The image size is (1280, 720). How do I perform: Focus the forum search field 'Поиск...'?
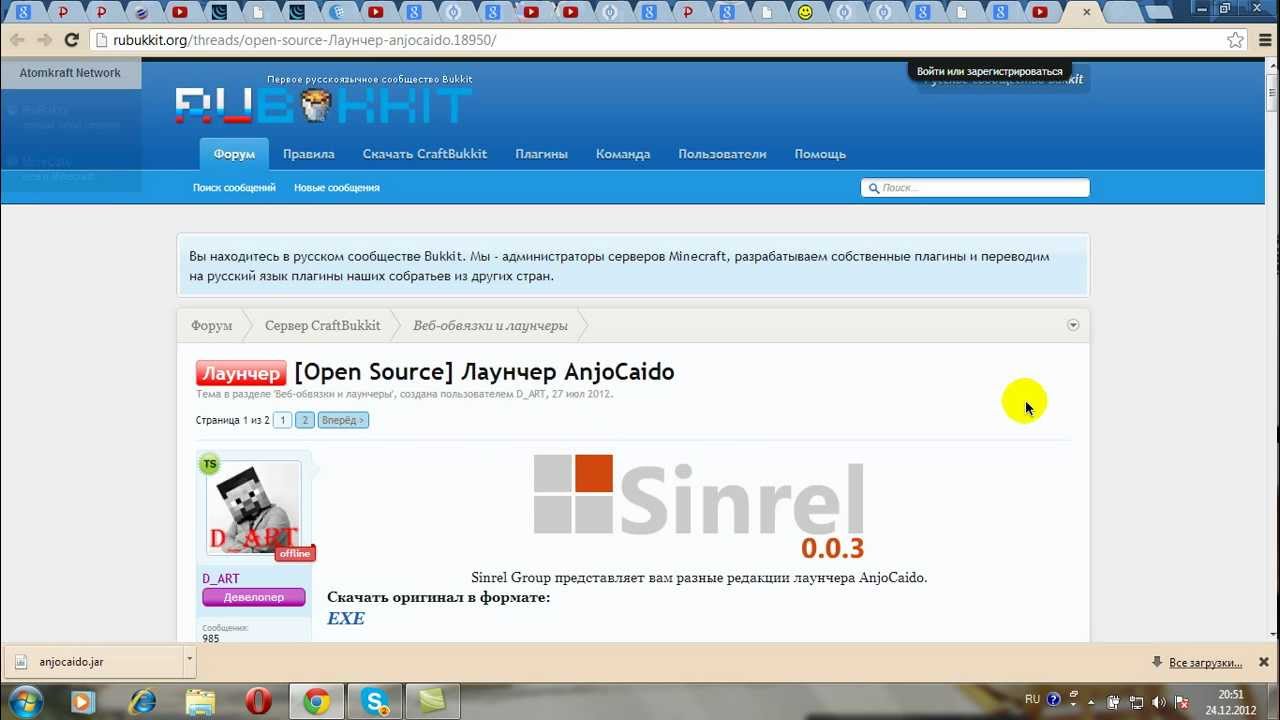coord(975,188)
